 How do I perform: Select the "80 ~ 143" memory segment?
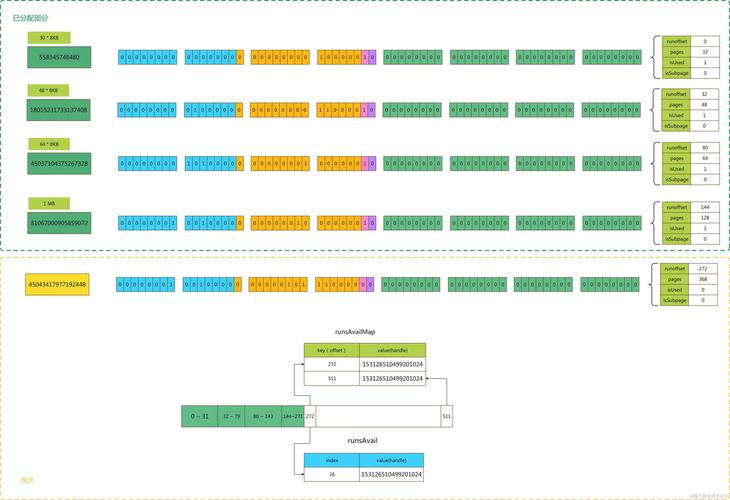point(264,415)
